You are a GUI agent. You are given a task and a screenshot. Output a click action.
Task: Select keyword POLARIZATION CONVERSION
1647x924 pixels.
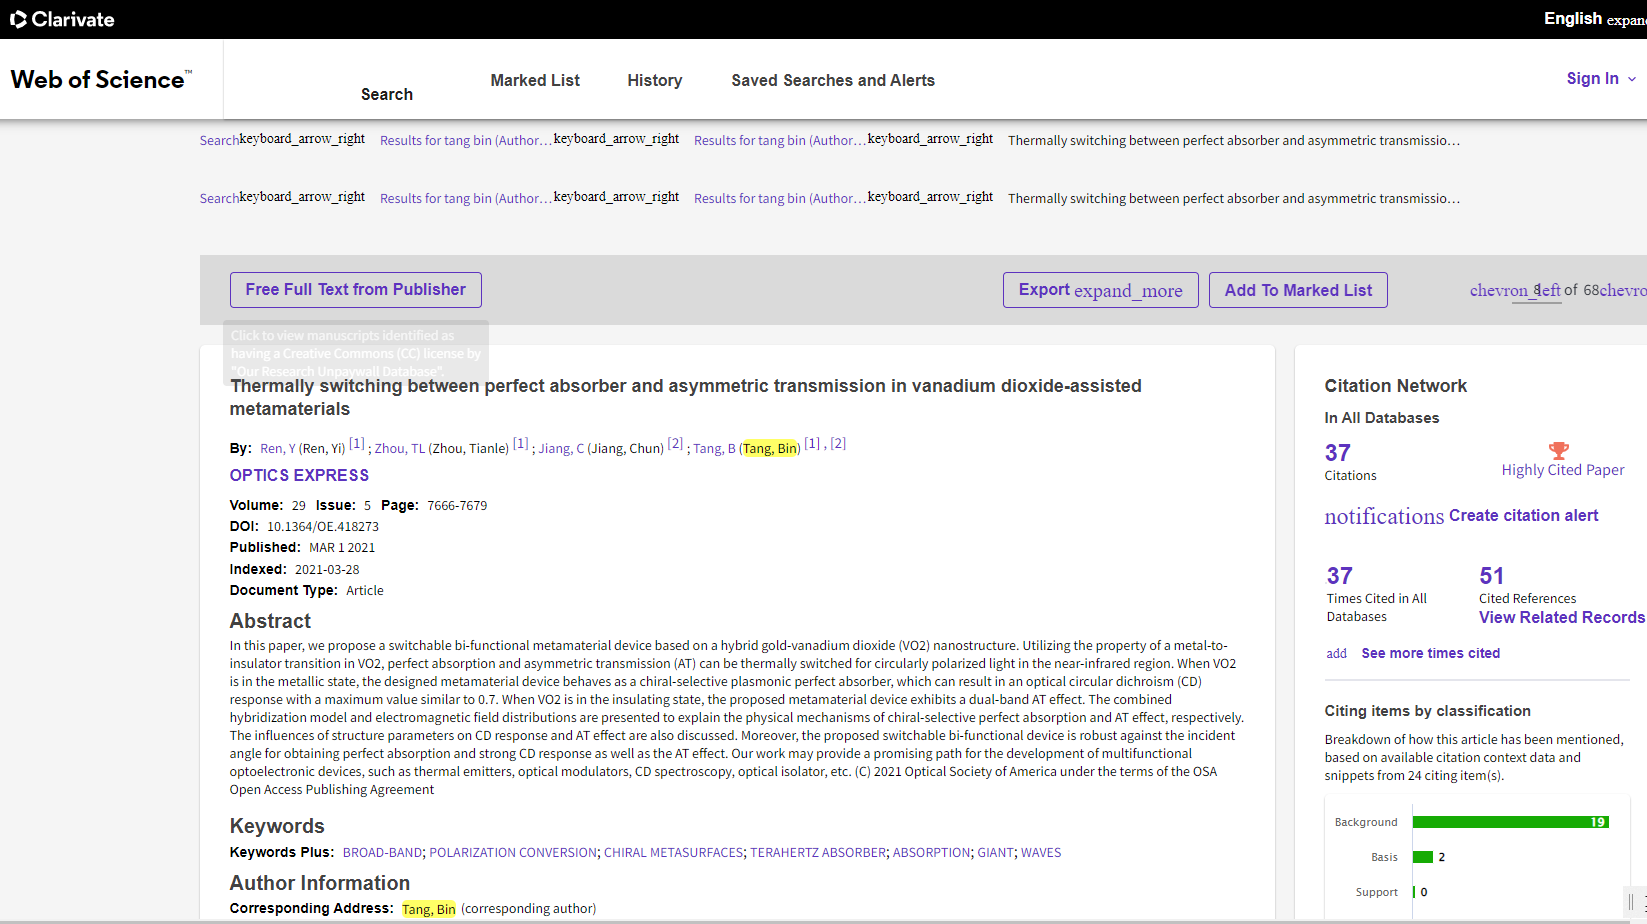pos(513,853)
